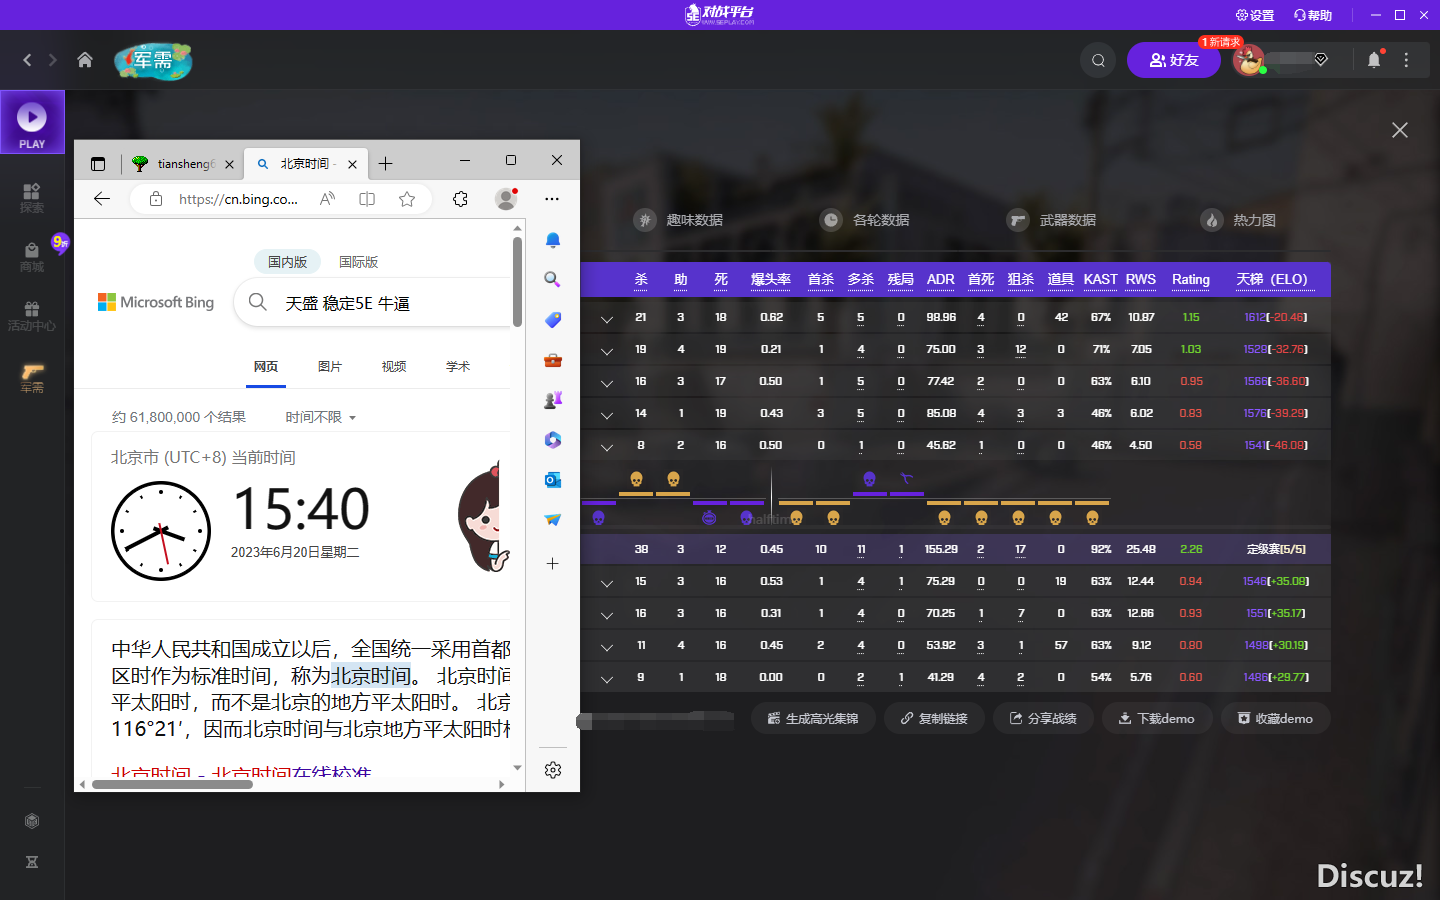Go to home via house icon
Image resolution: width=1440 pixels, height=900 pixels.
tap(85, 60)
